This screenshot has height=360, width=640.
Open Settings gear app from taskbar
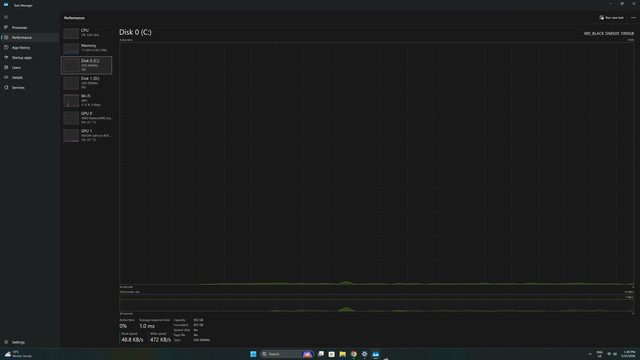(x=364, y=354)
